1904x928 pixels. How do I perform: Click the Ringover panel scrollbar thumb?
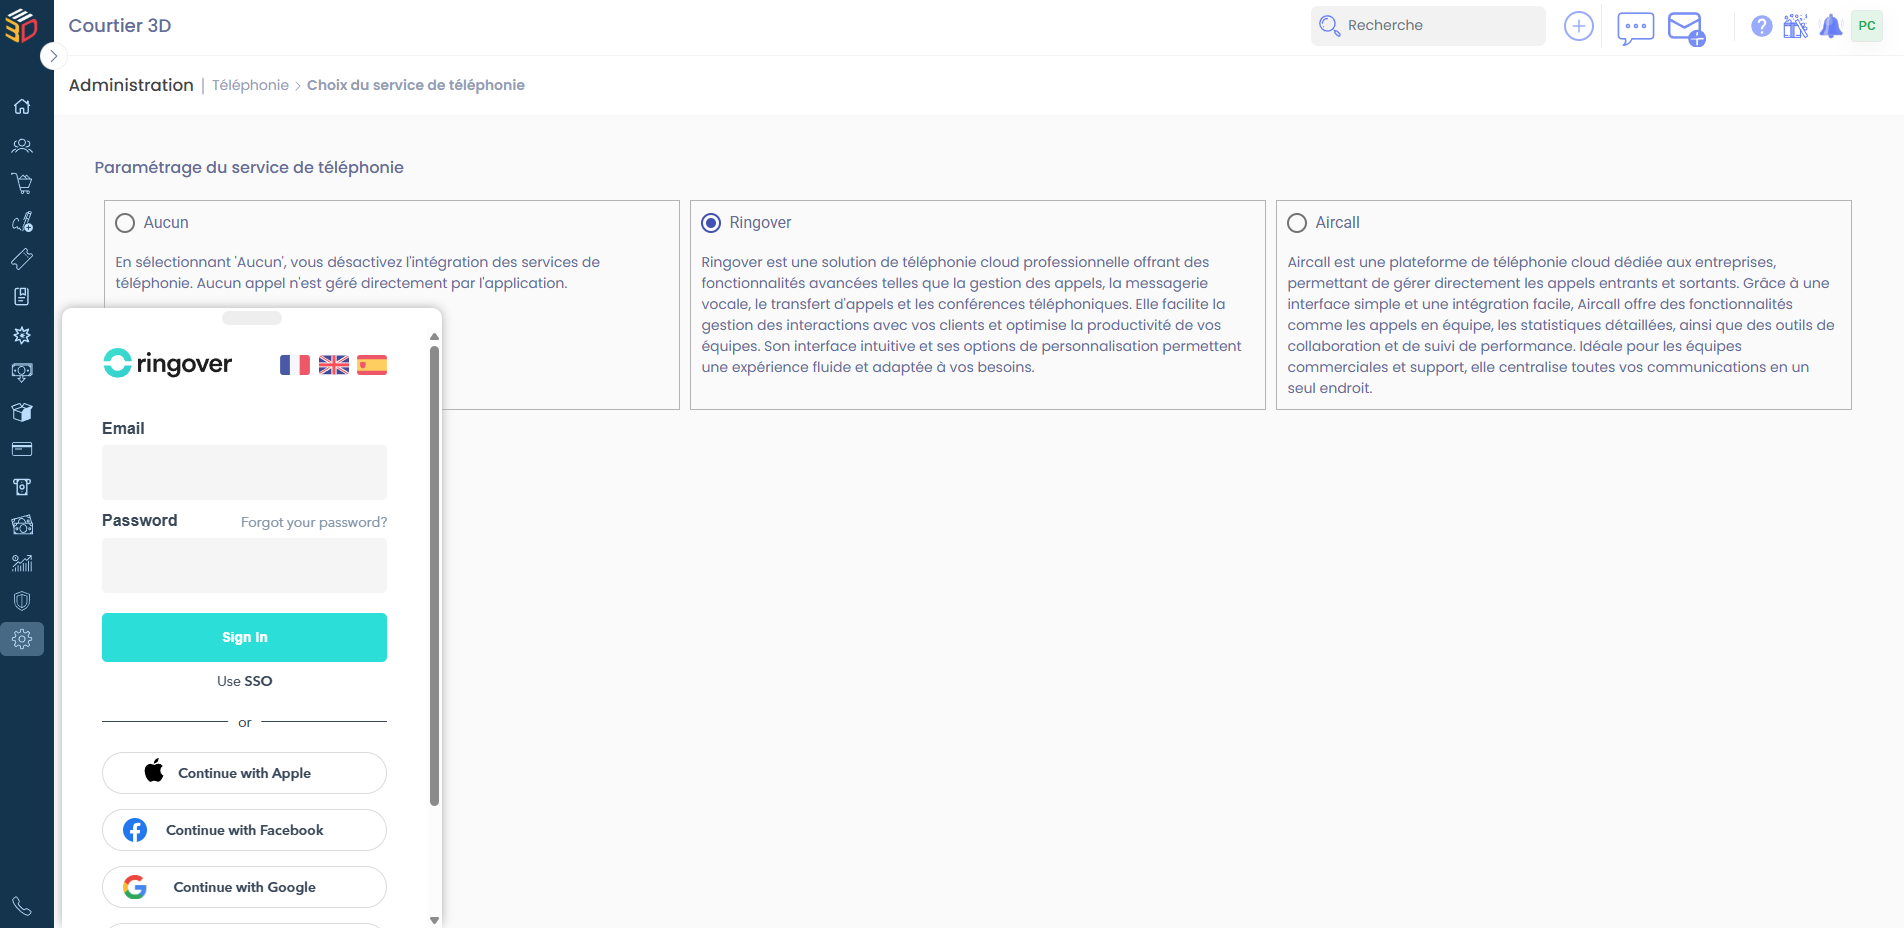pos(434,575)
